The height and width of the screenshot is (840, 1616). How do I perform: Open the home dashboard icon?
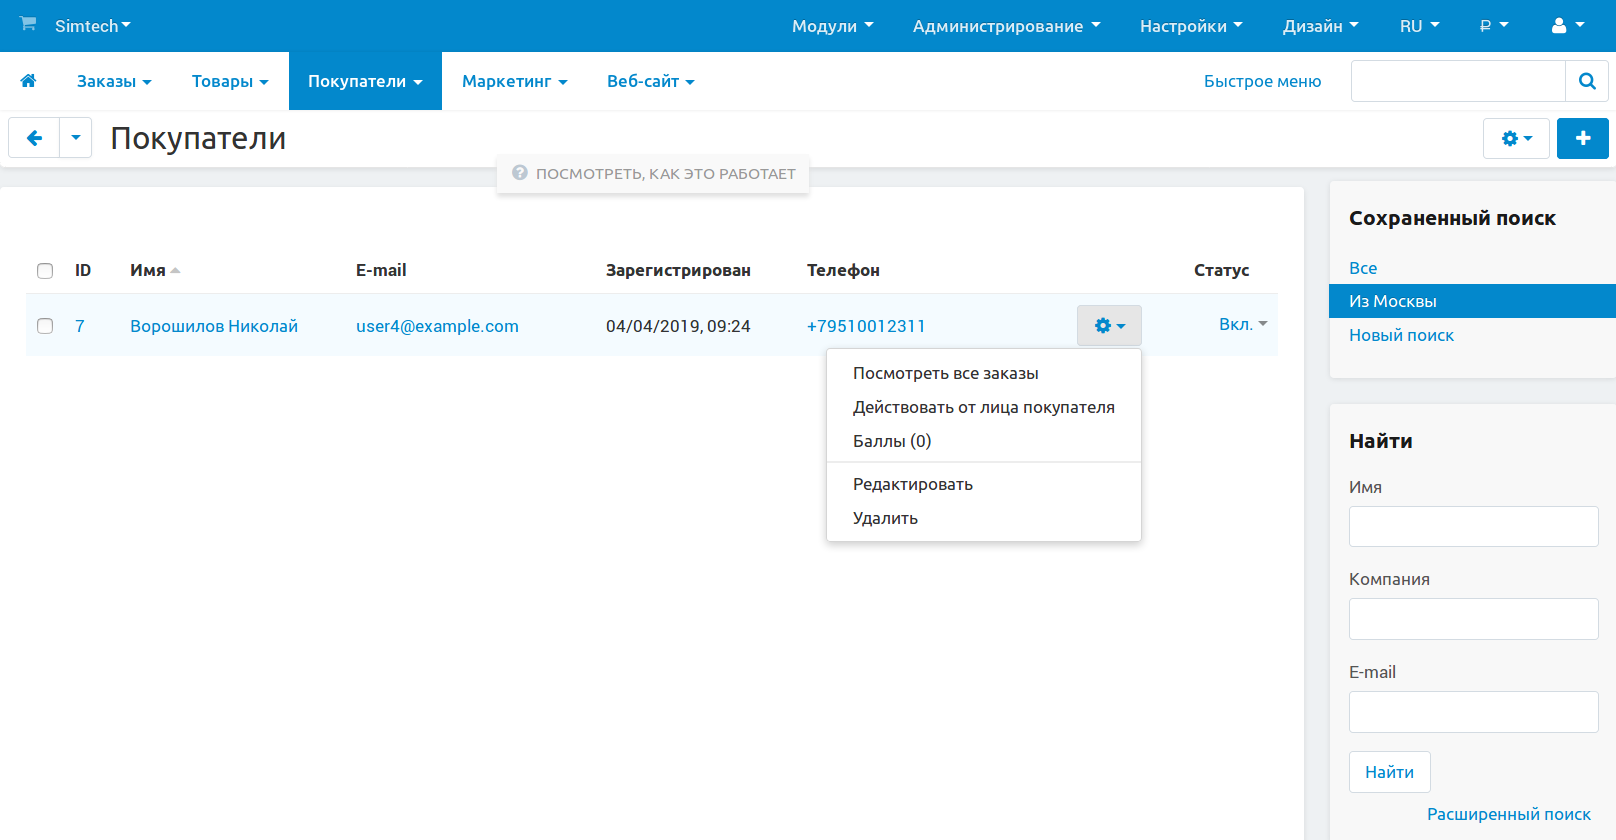coord(28,81)
